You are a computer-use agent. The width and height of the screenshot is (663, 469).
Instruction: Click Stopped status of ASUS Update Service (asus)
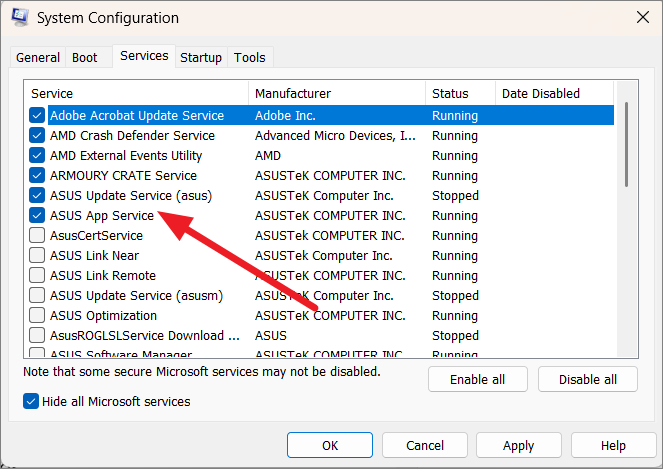455,195
